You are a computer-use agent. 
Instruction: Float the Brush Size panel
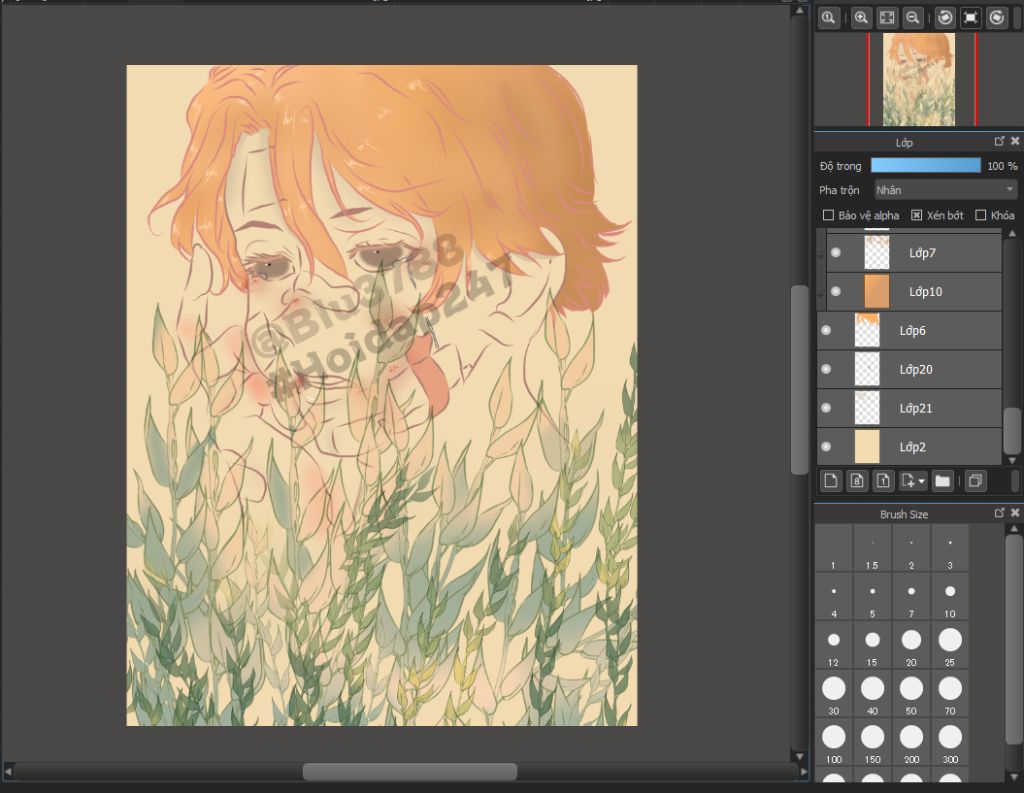(x=999, y=513)
